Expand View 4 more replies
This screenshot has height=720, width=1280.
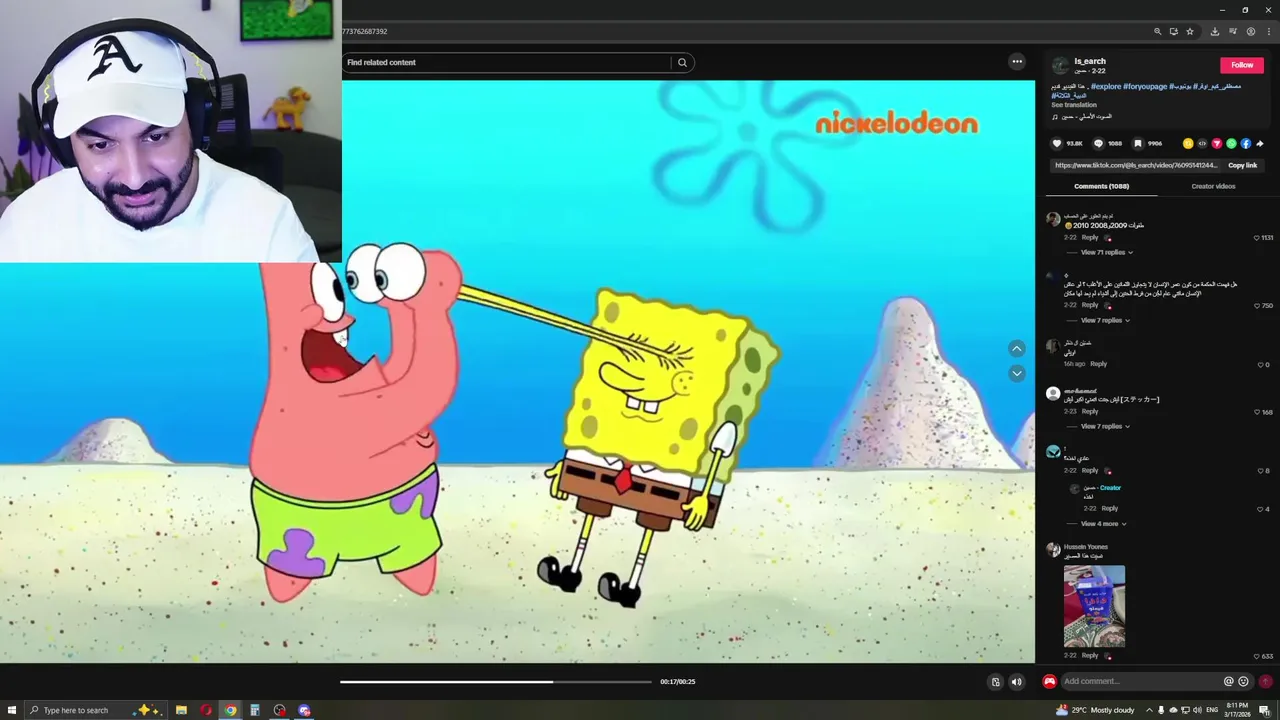(x=1103, y=524)
